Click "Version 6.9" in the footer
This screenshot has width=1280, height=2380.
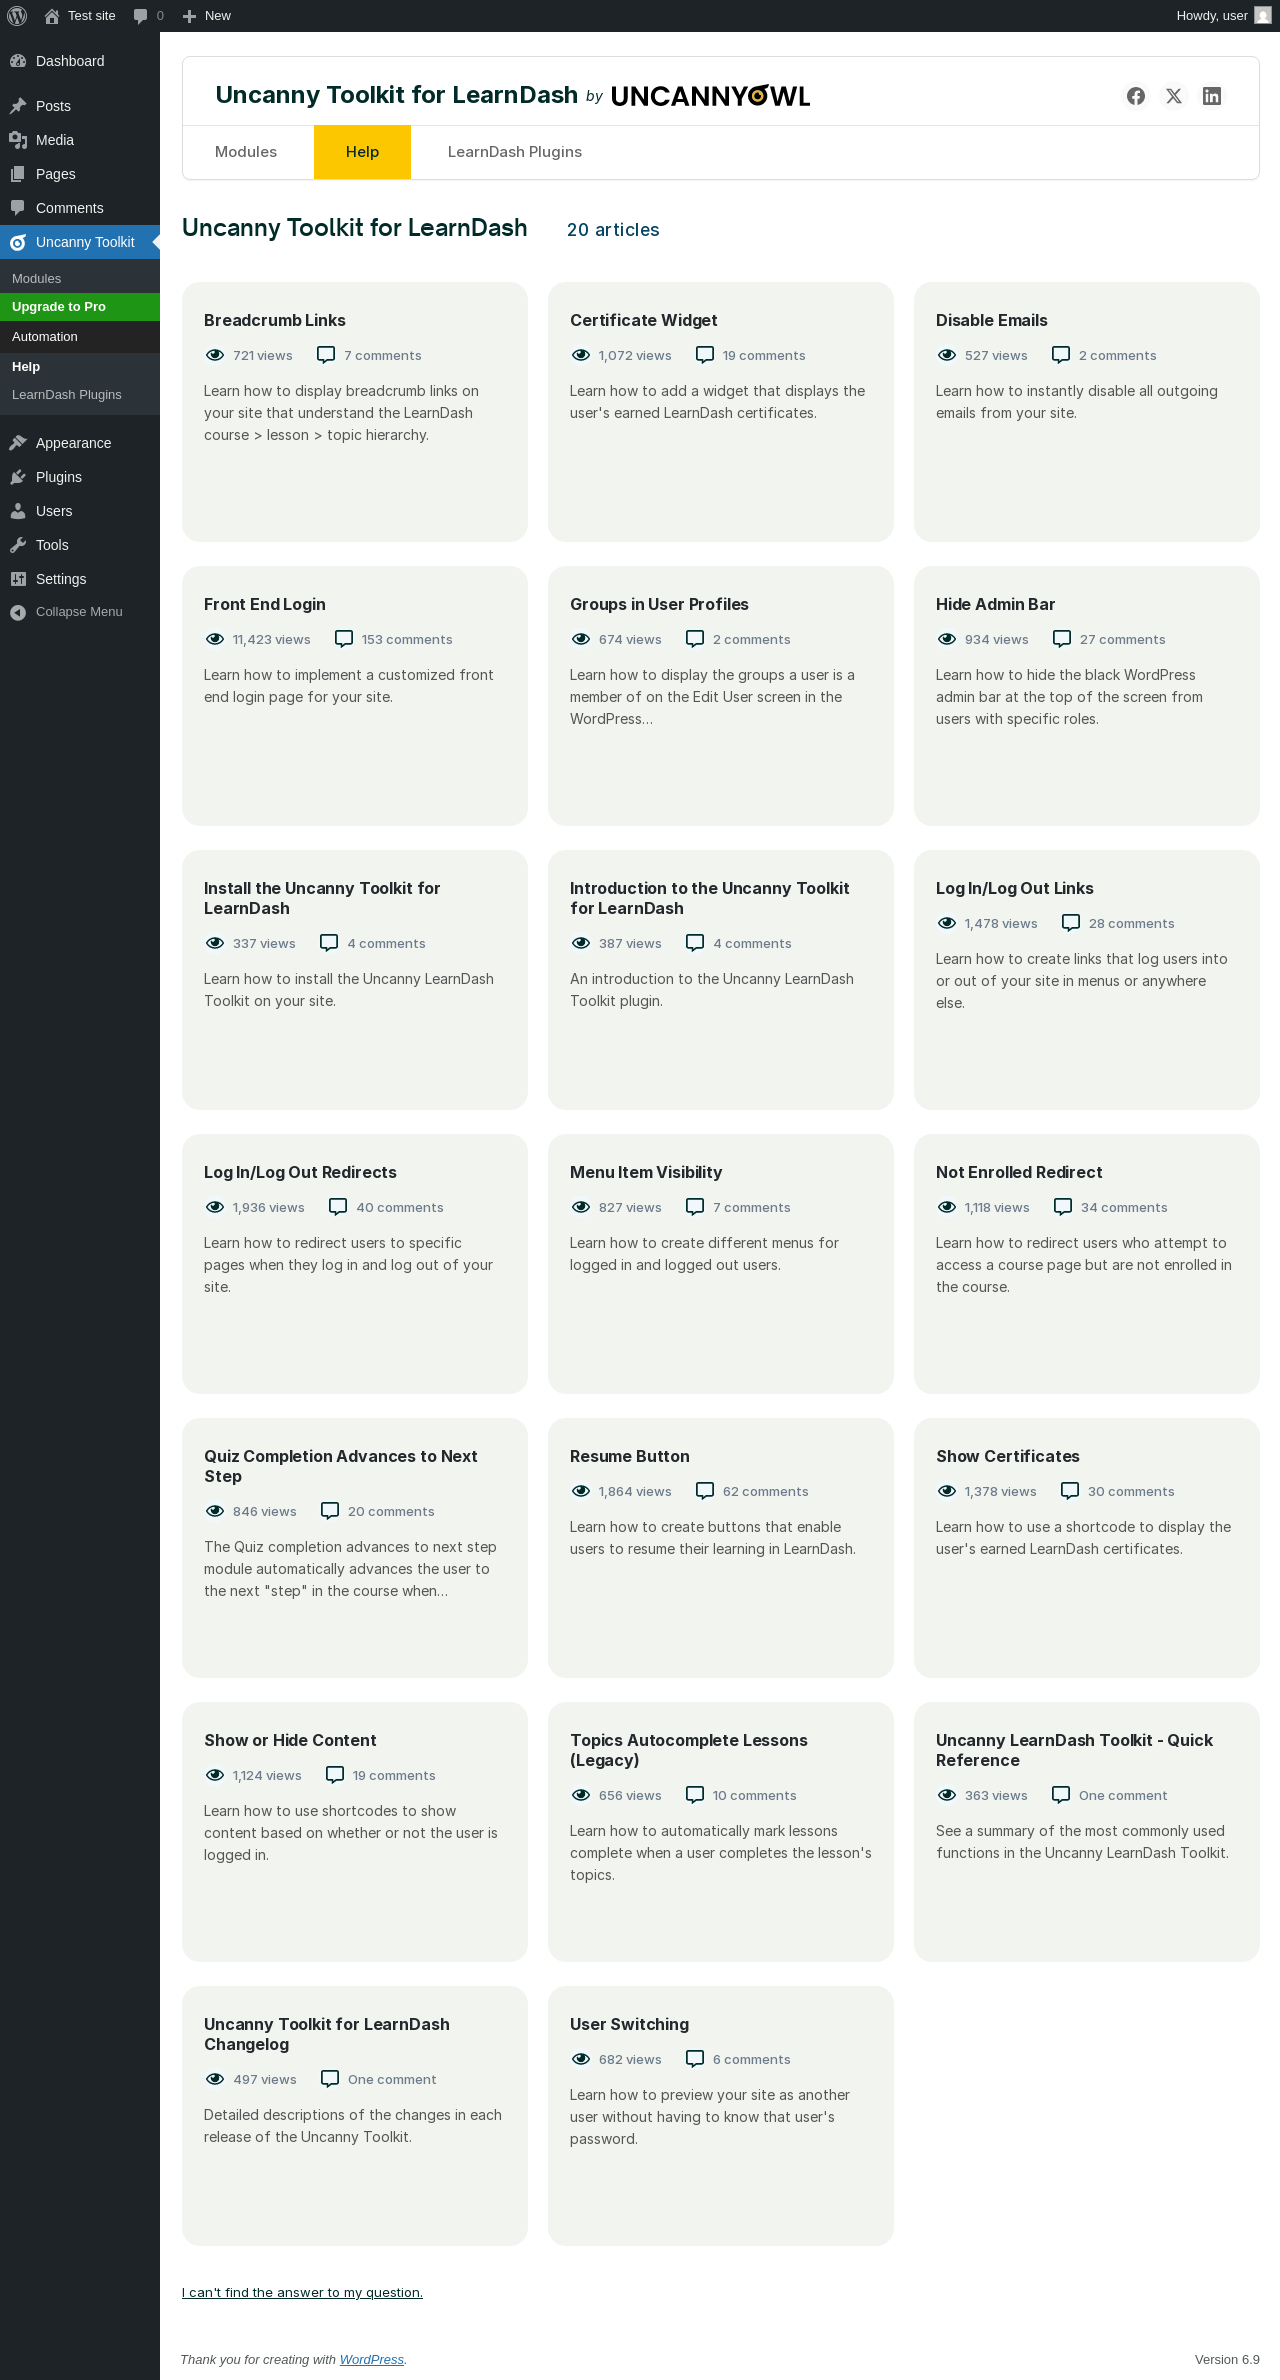1227,2359
